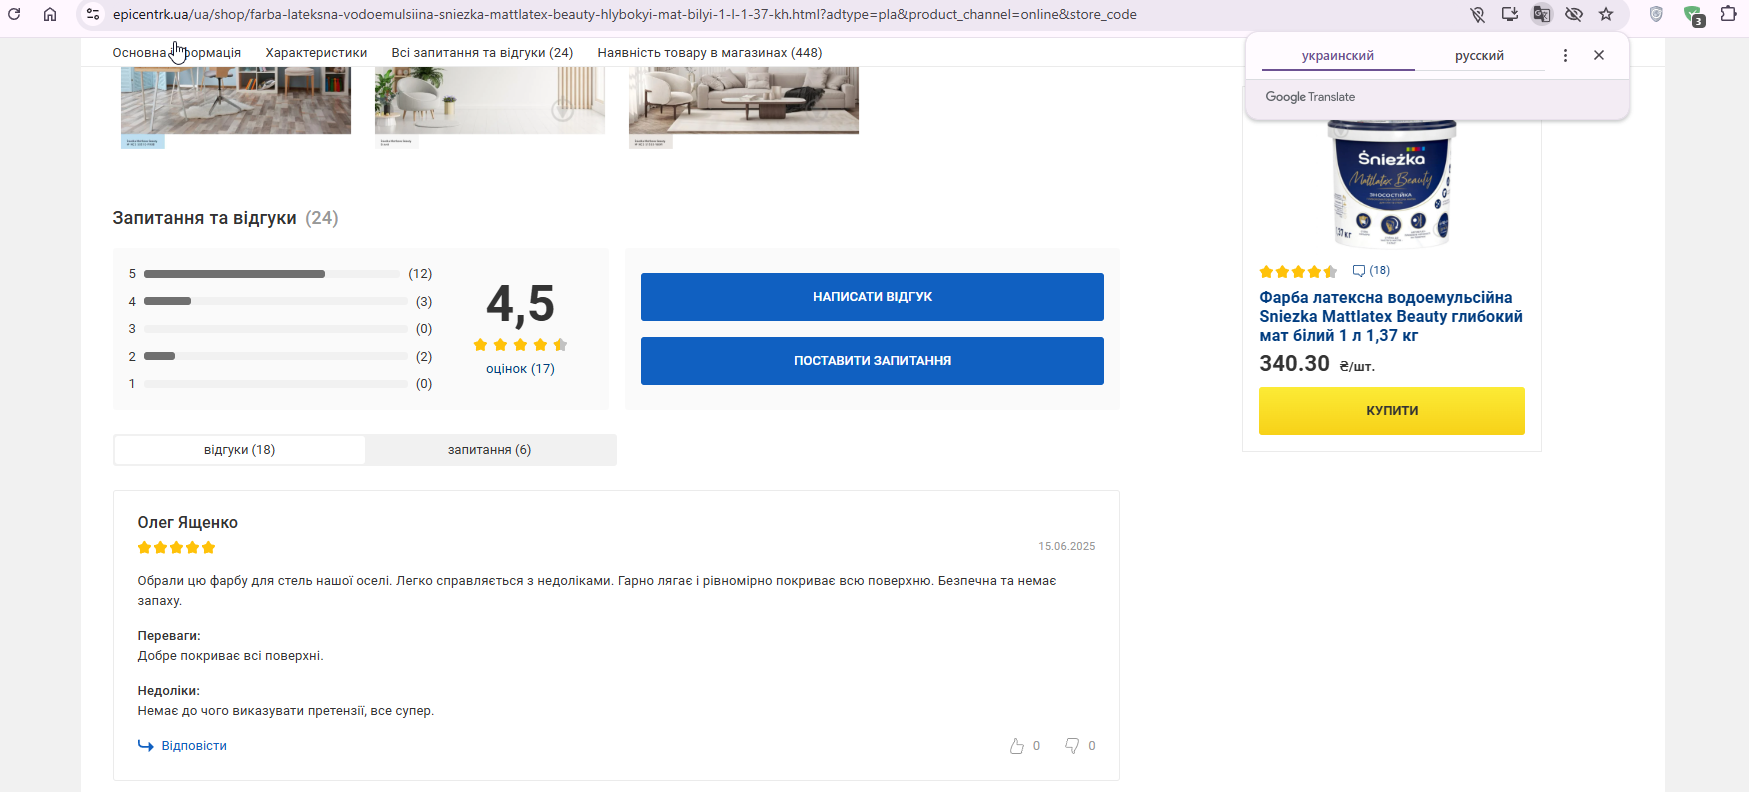Click the Запитання та відгуки (24) heading
The width and height of the screenshot is (1749, 792).
click(225, 218)
